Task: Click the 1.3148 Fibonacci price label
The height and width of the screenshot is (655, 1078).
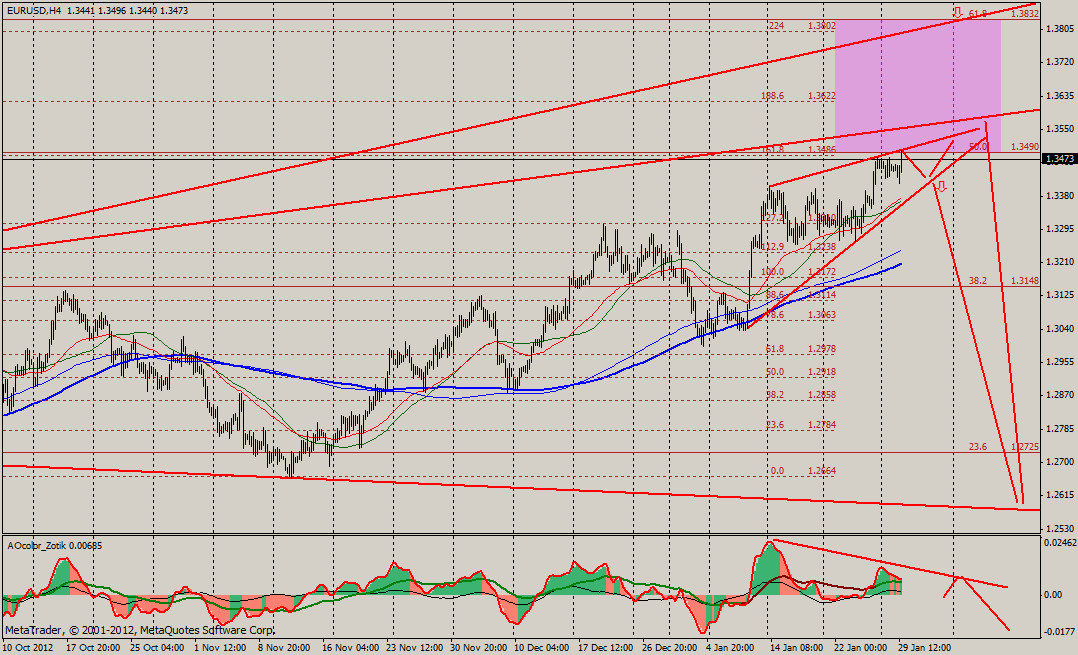Action: point(1025,281)
